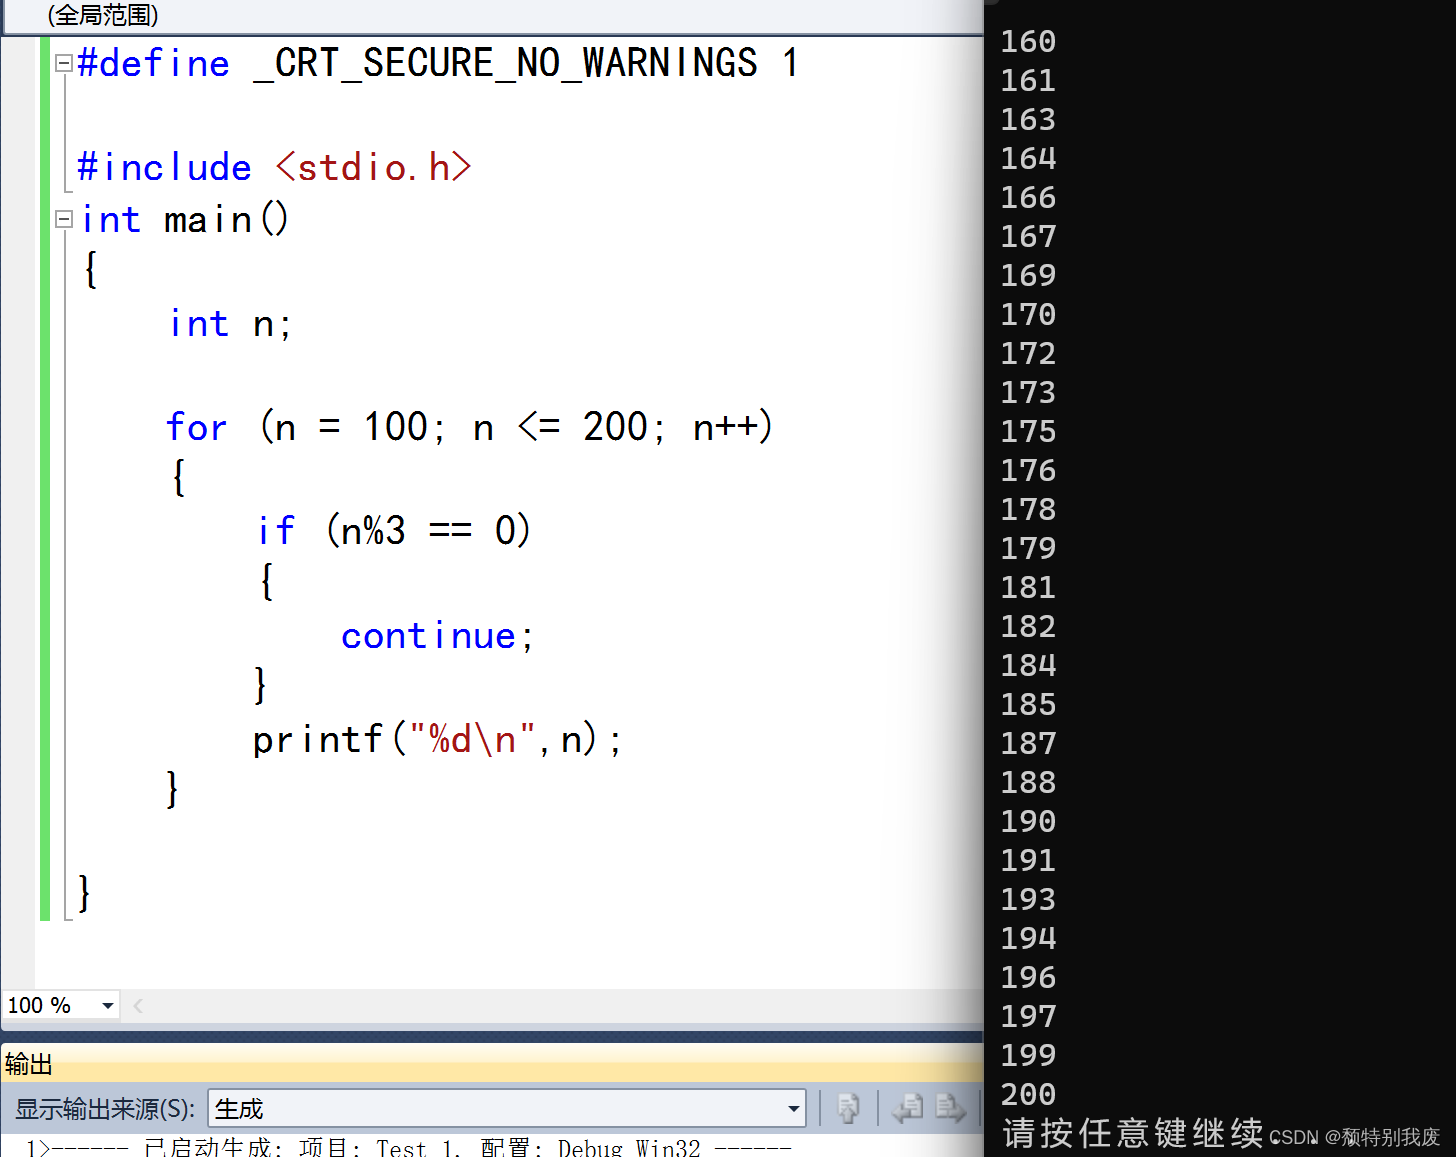1456x1157 pixels.
Task: Click the printf("%d\n",n) line
Action: (x=437, y=740)
